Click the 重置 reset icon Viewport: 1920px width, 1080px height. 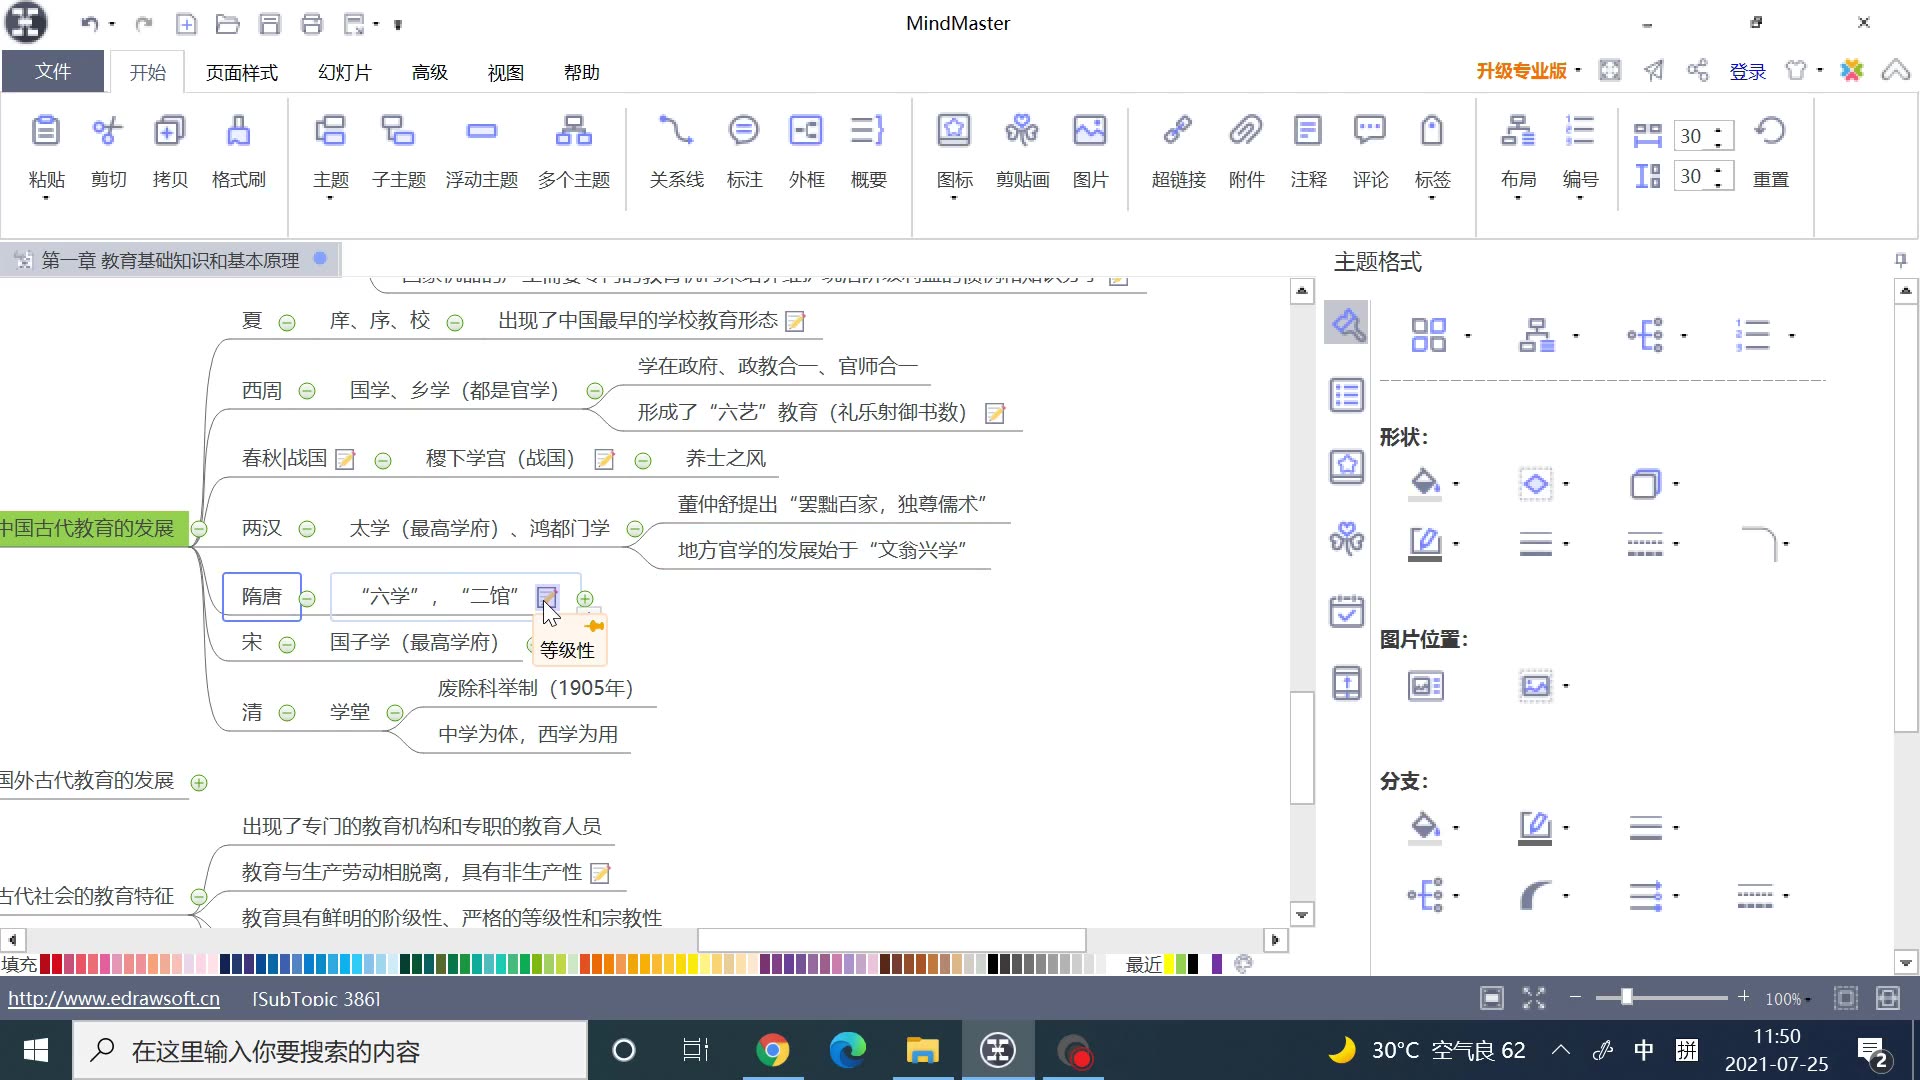tap(1770, 131)
